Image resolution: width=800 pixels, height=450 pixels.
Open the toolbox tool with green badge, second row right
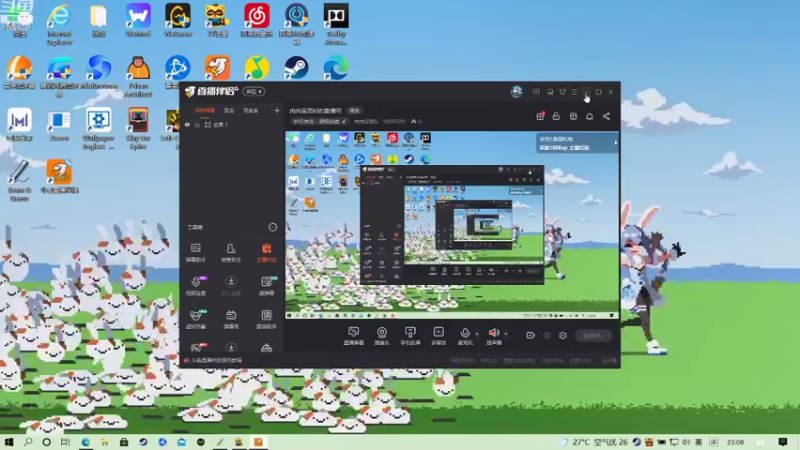tap(266, 286)
